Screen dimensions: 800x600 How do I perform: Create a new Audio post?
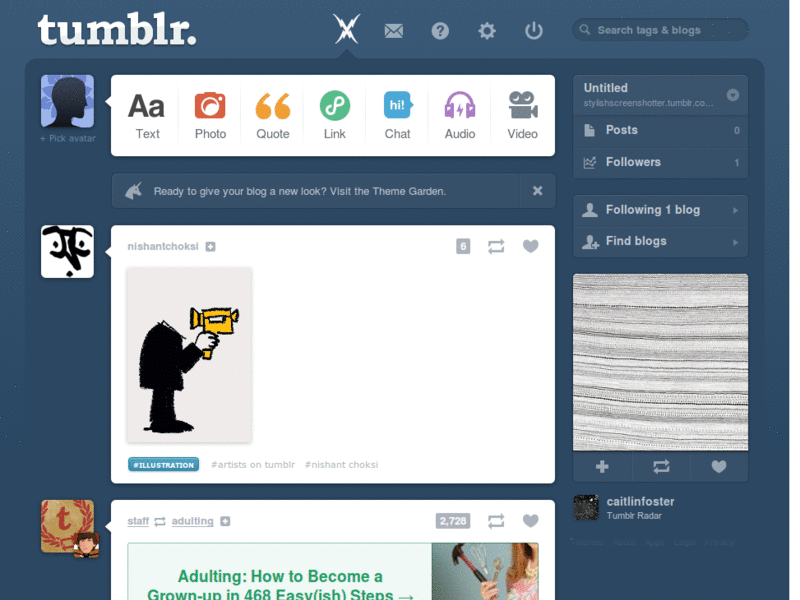pyautogui.click(x=460, y=115)
